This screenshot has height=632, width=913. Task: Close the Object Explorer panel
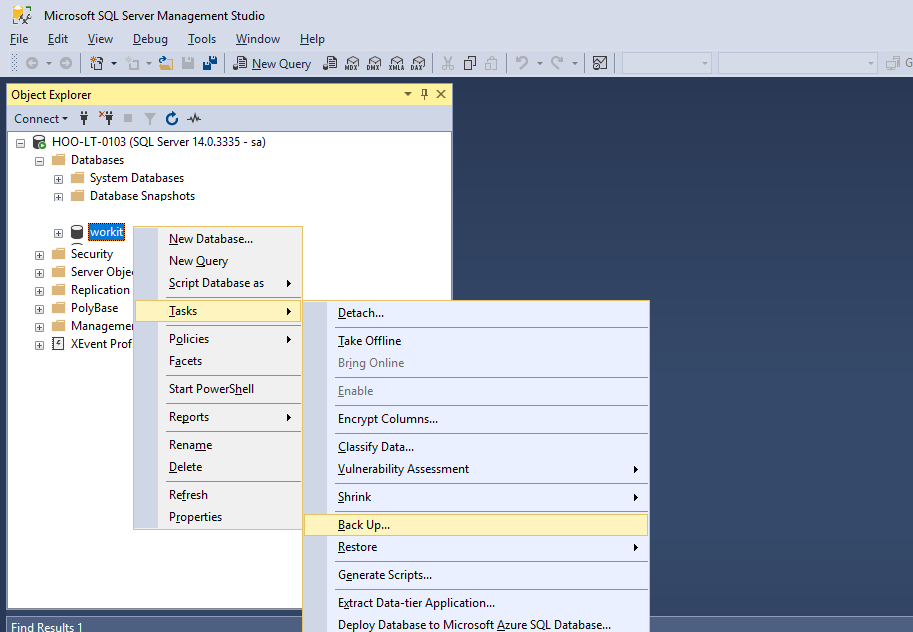point(441,94)
